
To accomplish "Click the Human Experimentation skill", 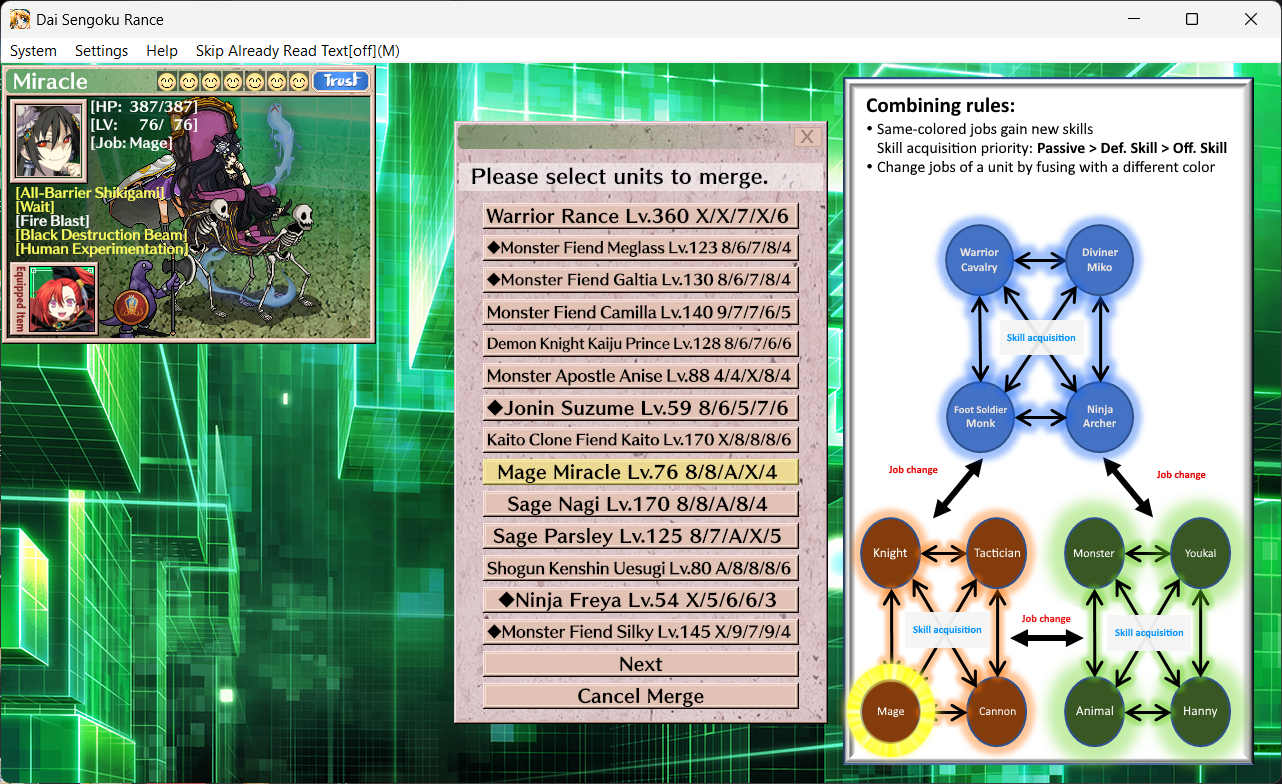I will click(102, 249).
